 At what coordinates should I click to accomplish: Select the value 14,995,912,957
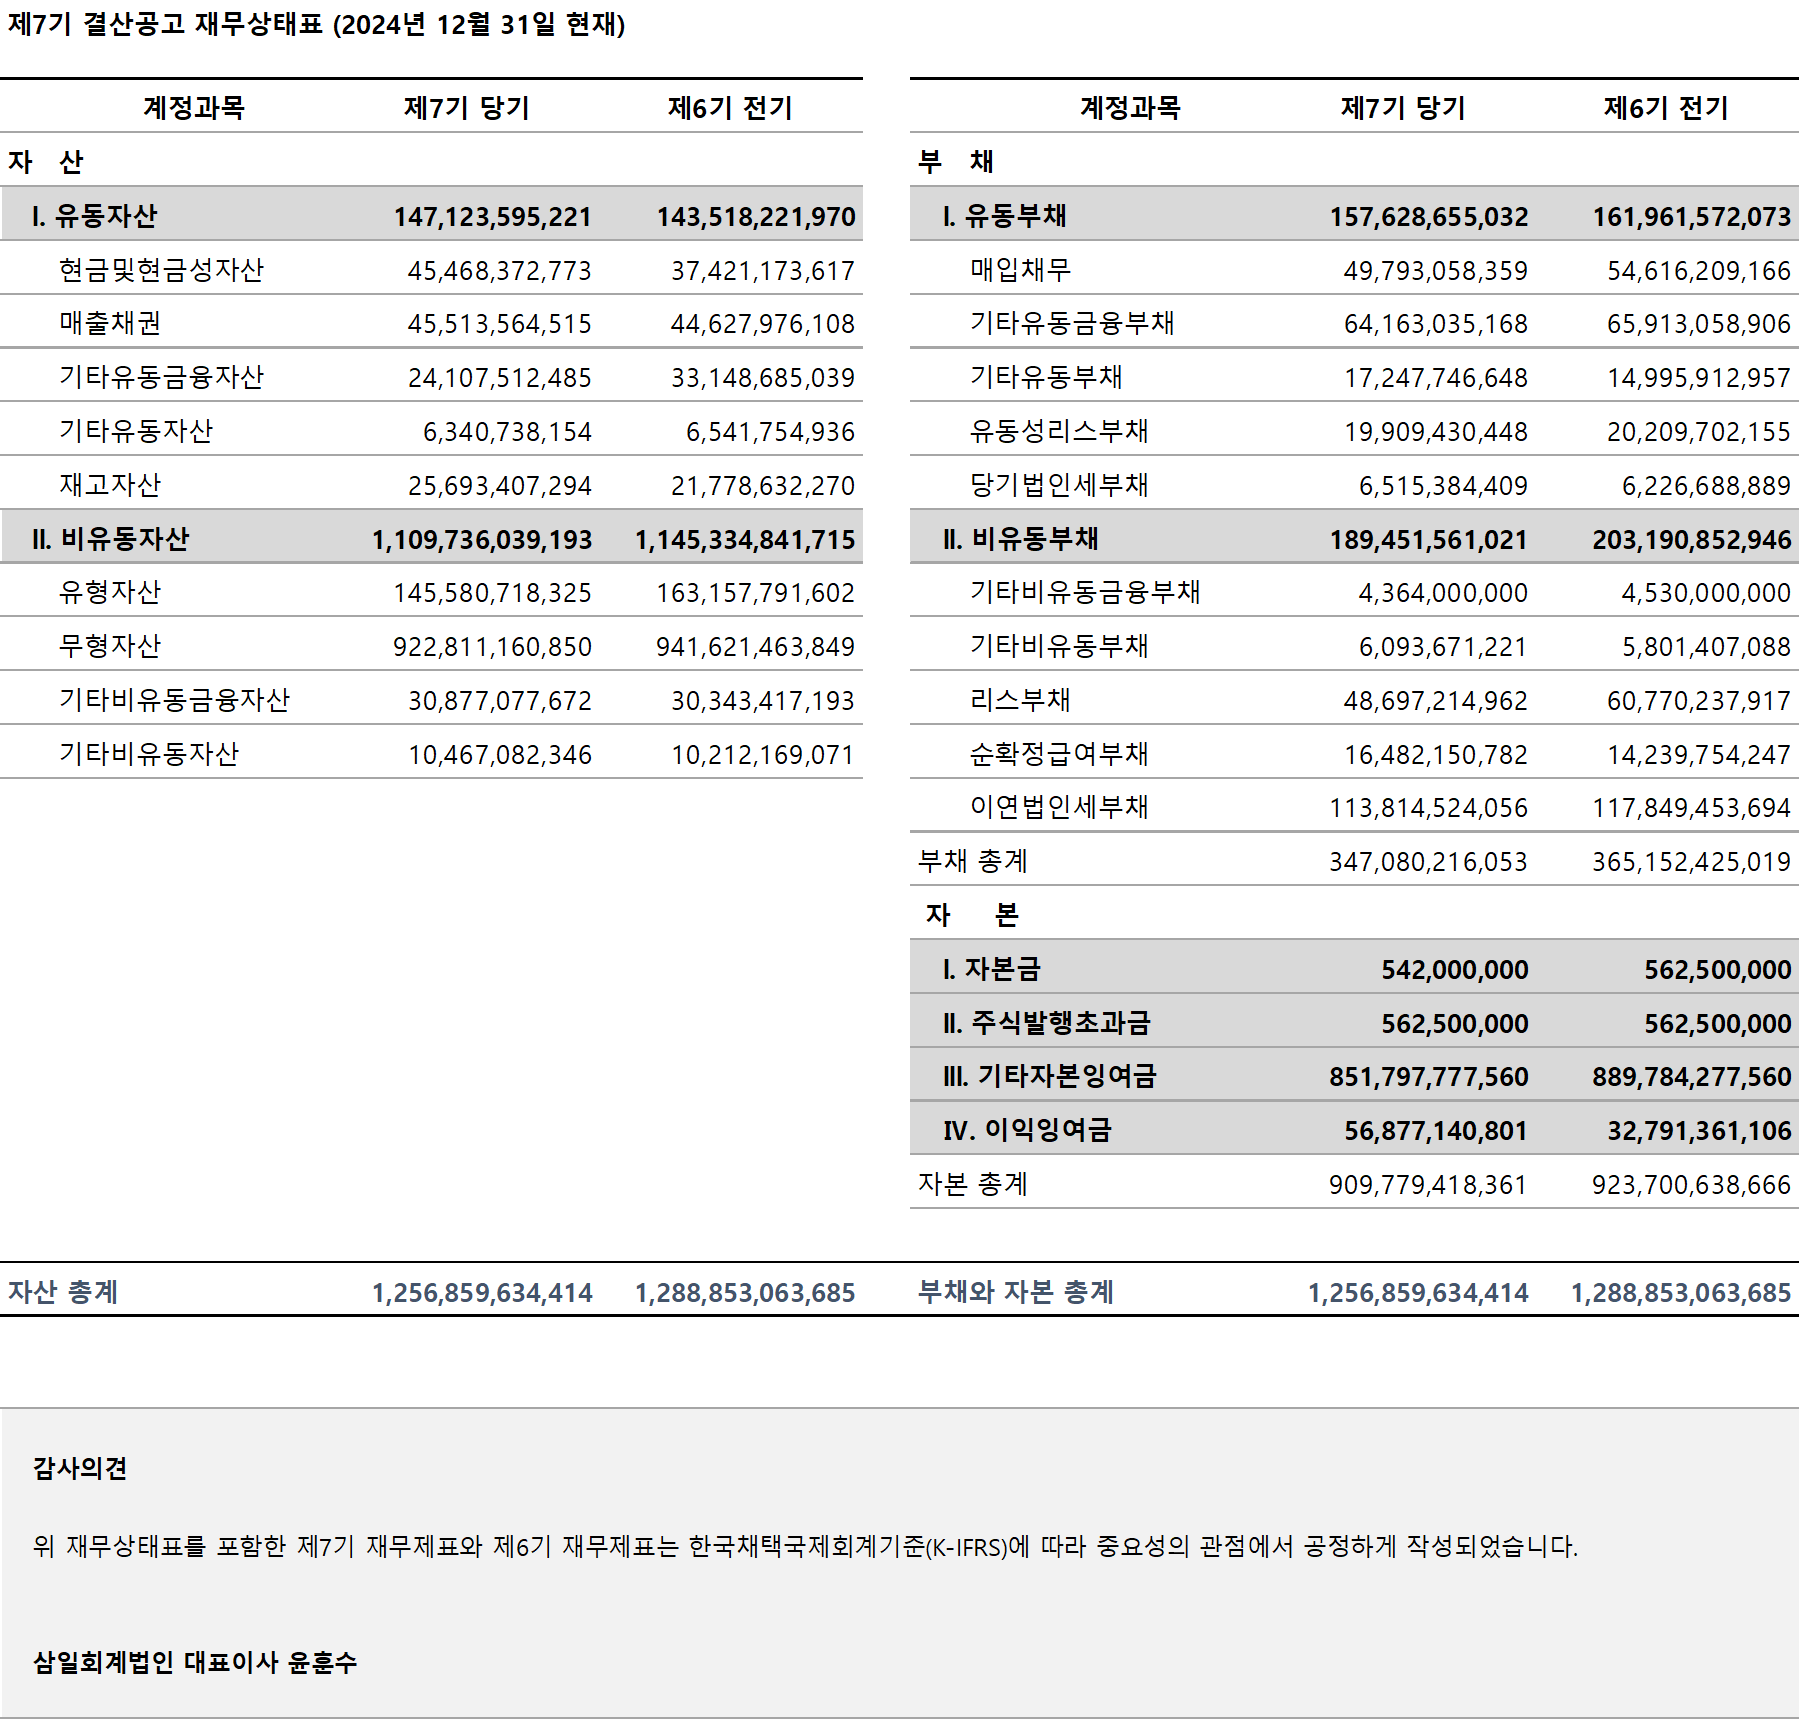(x=1699, y=378)
